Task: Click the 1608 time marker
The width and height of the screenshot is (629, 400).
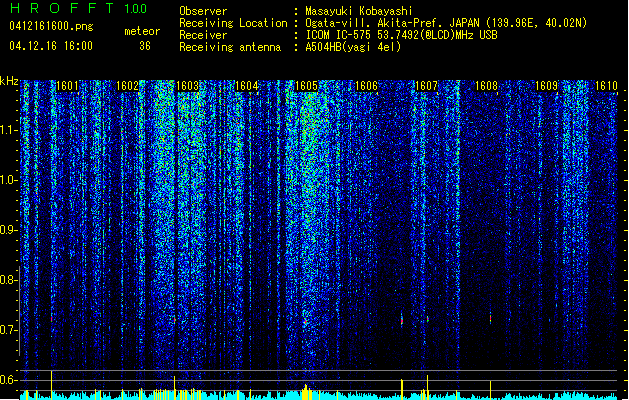Action: click(x=486, y=86)
